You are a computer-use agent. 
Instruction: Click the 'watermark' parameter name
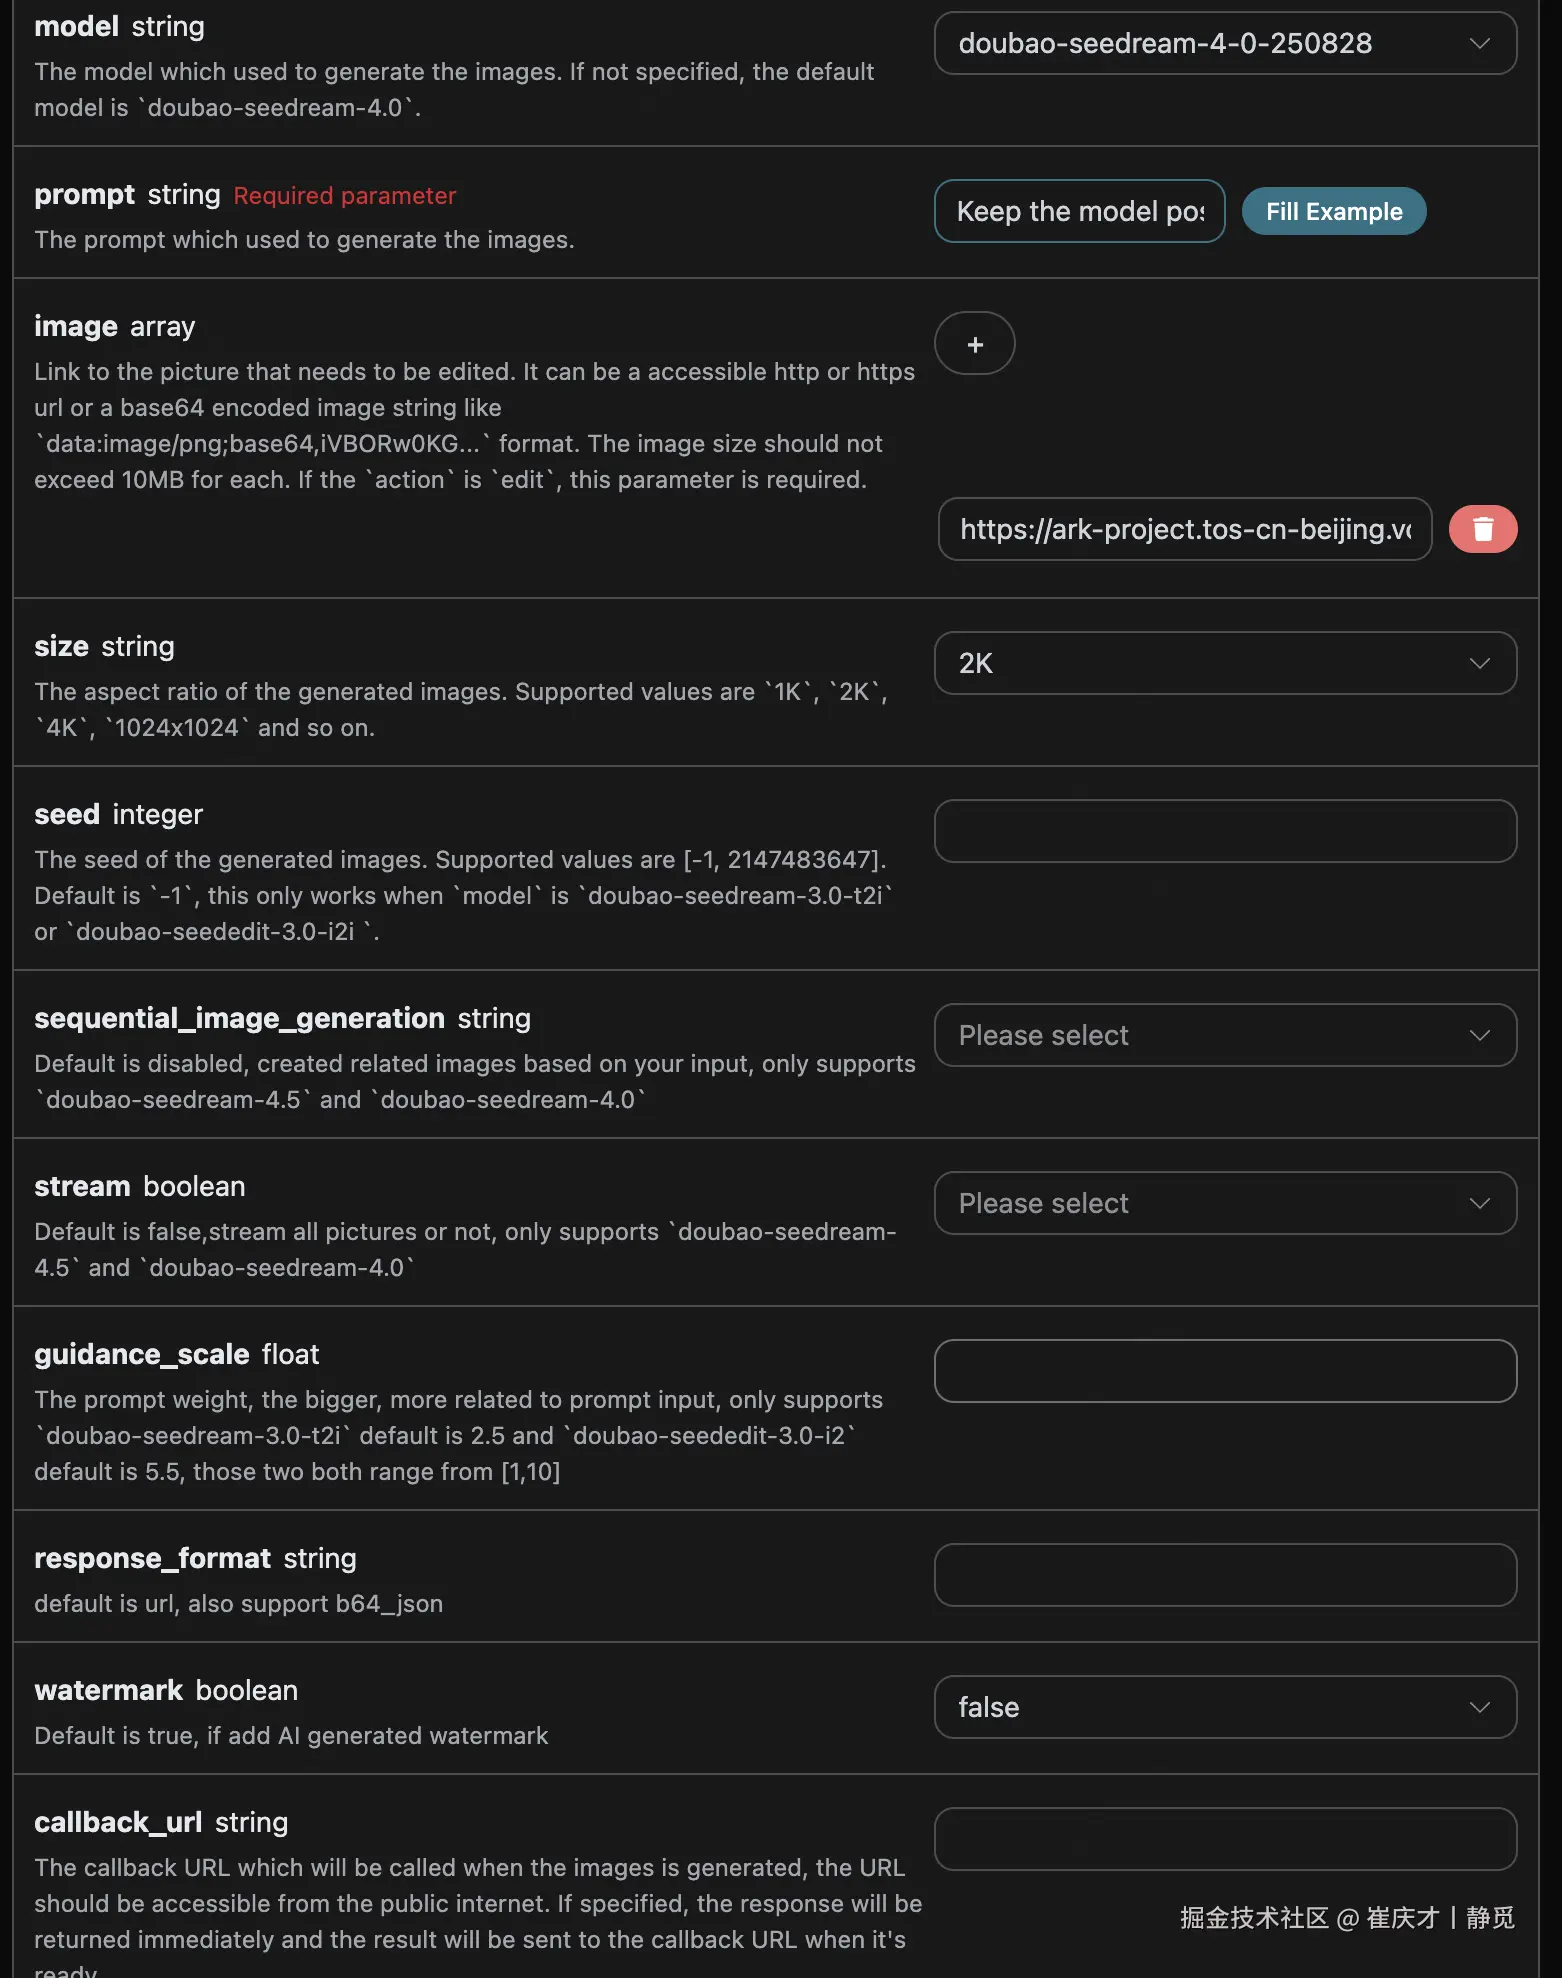[109, 1691]
